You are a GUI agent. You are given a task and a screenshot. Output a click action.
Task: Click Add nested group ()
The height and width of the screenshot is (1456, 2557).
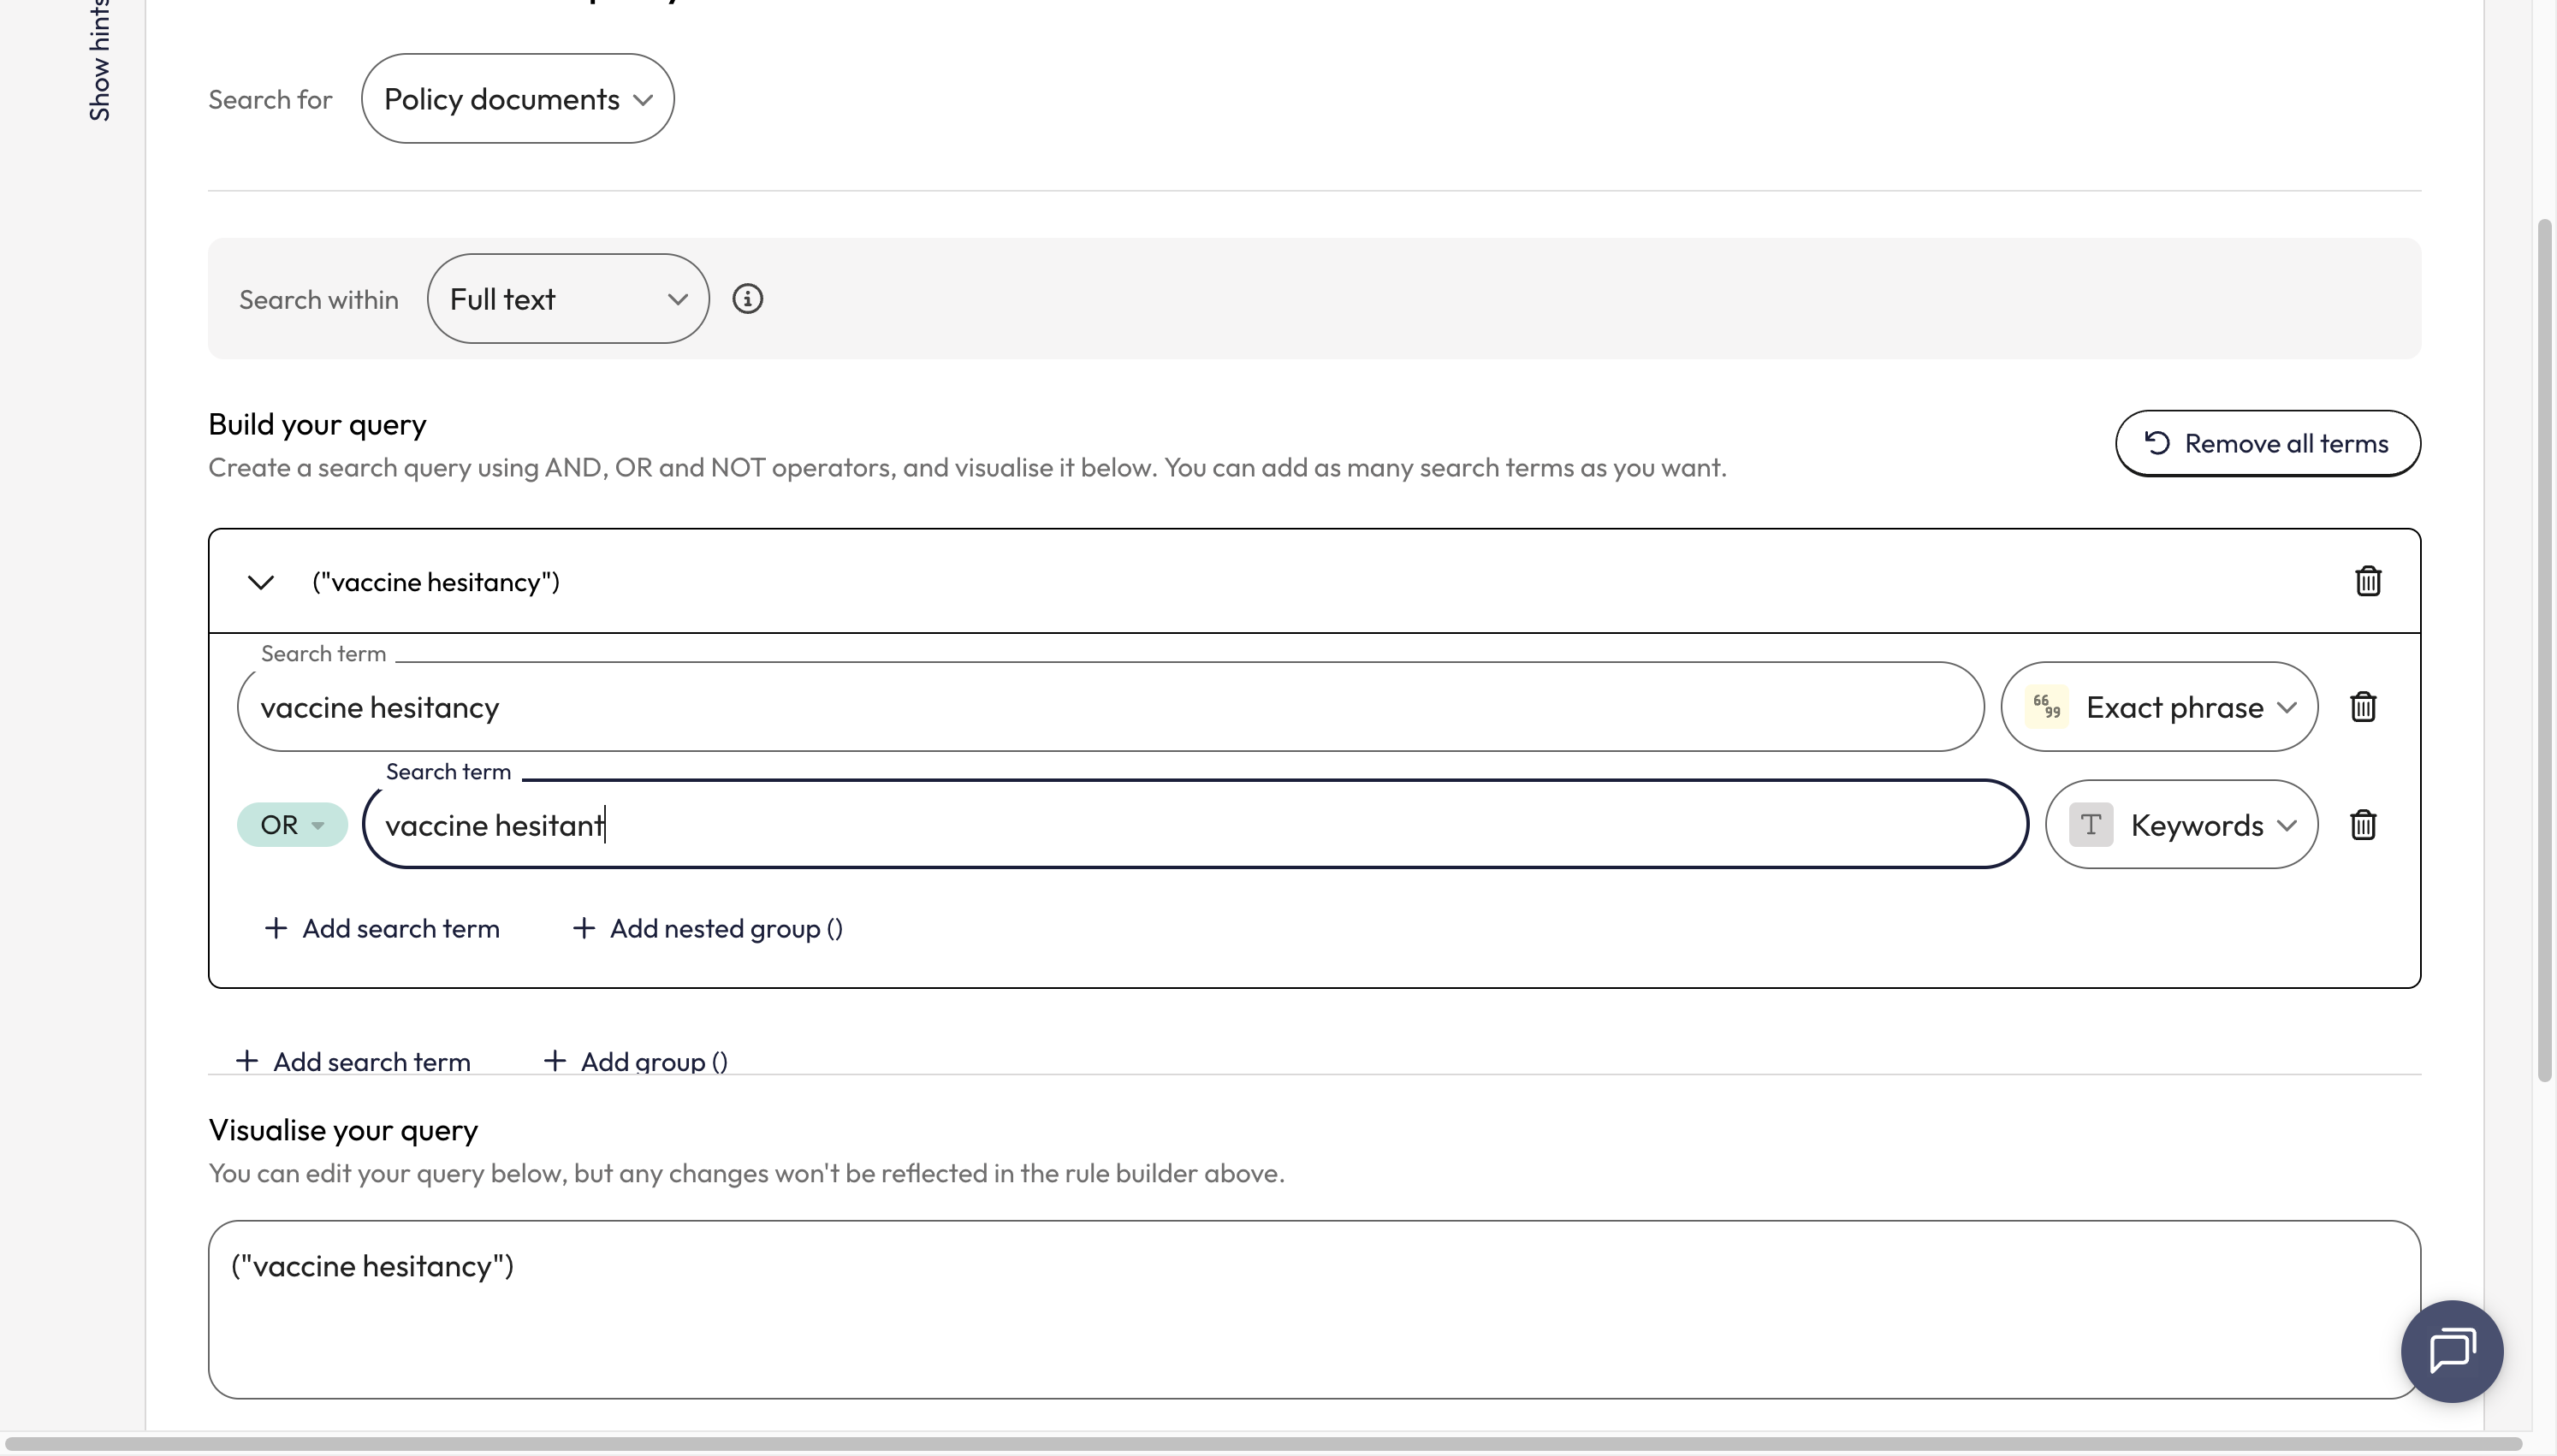coord(707,929)
